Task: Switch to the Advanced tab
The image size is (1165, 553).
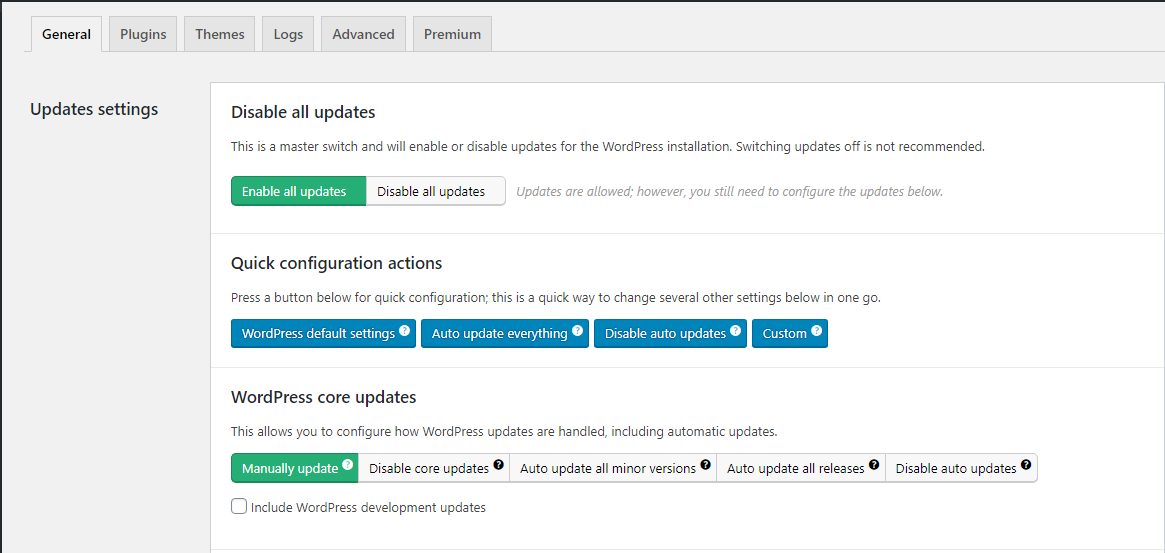Action: tap(363, 34)
